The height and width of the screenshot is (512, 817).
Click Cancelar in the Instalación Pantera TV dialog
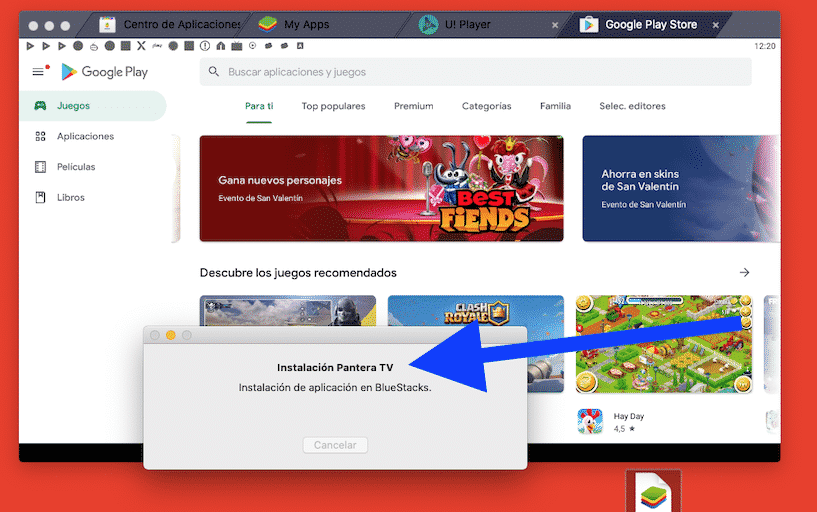tap(335, 445)
